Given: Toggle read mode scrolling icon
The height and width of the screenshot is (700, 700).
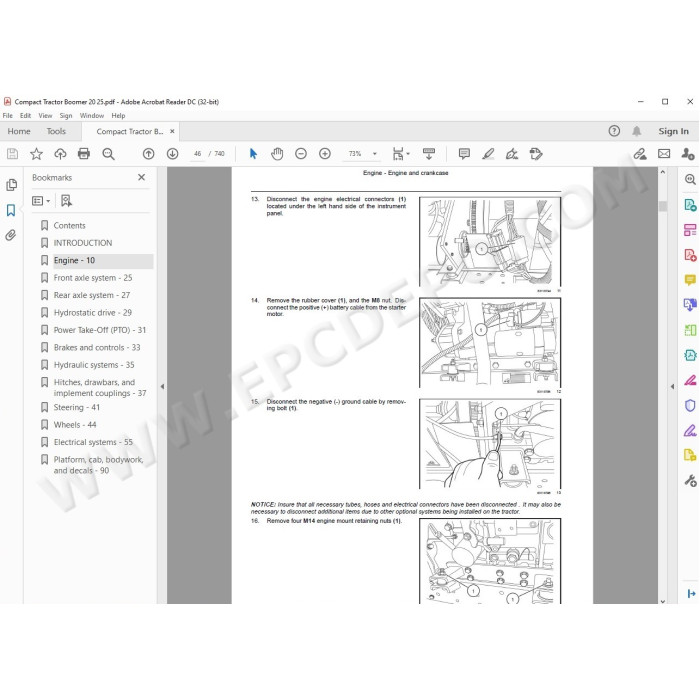Looking at the screenshot, I should (x=429, y=154).
